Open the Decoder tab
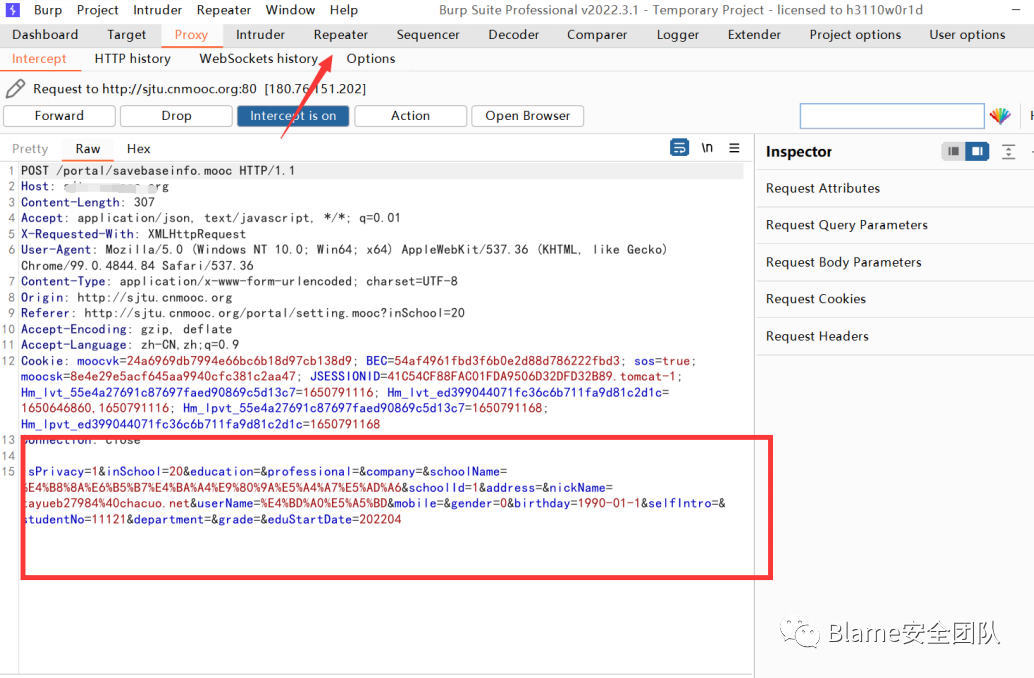 pyautogui.click(x=513, y=34)
